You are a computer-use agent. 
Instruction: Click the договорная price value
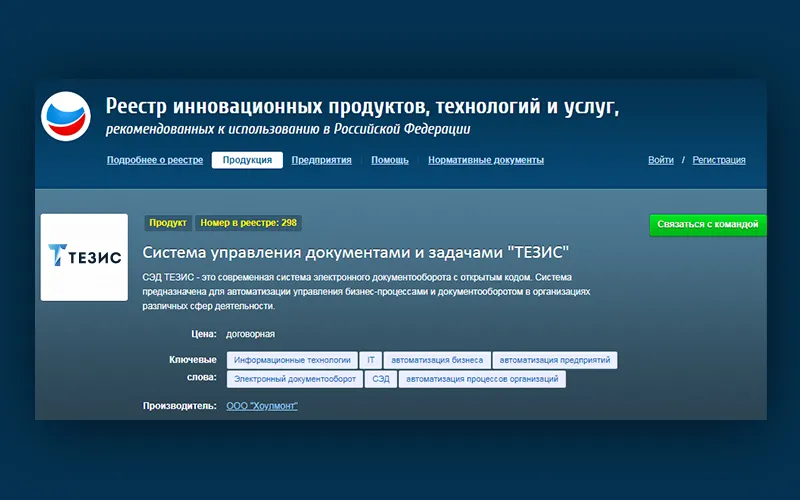pos(251,334)
